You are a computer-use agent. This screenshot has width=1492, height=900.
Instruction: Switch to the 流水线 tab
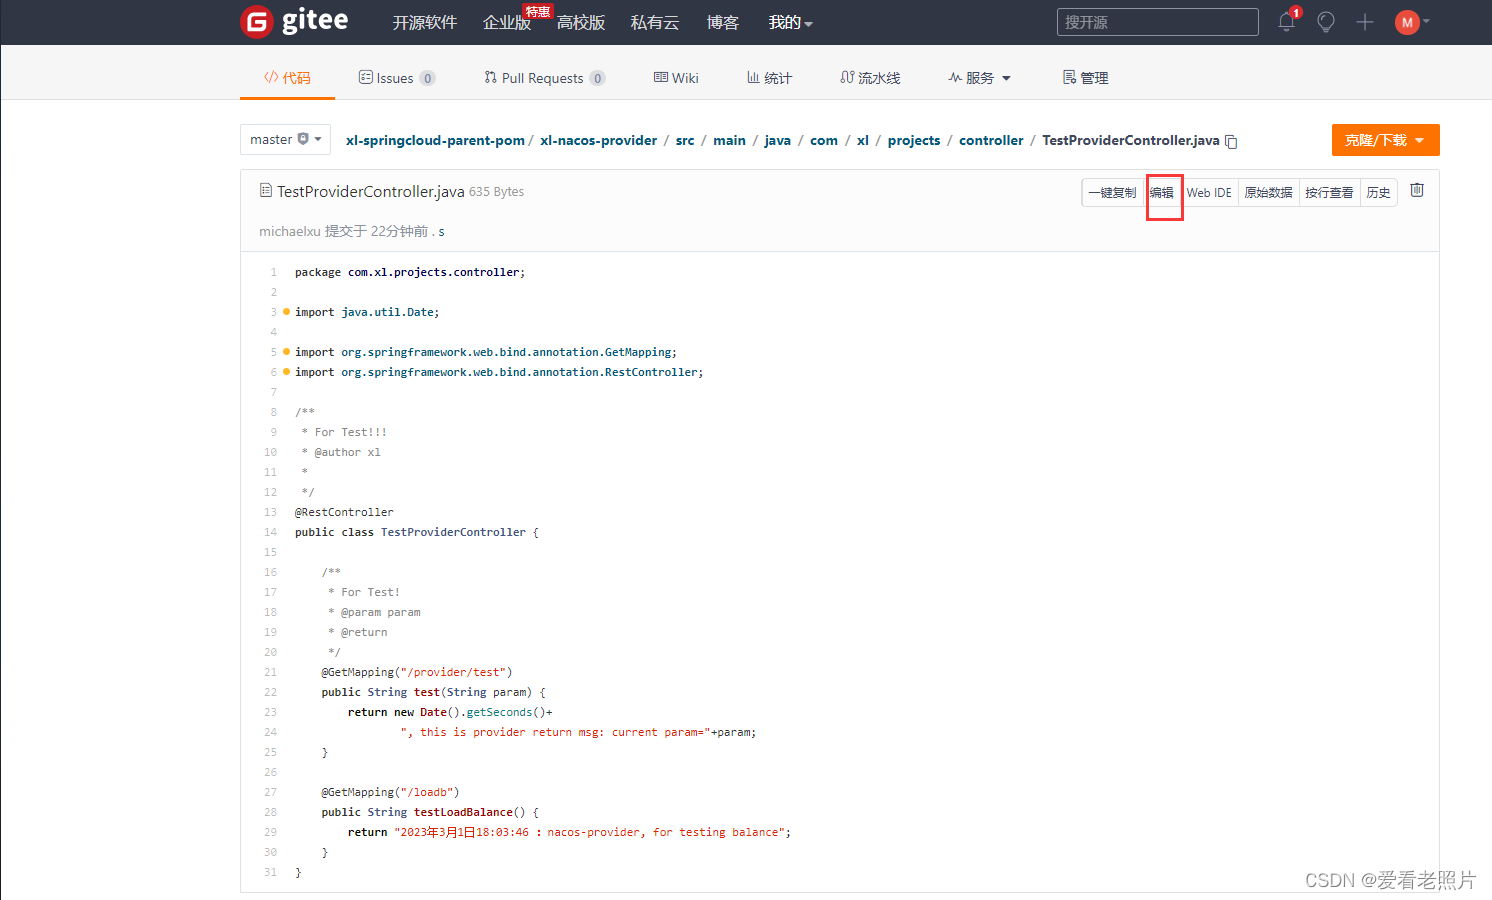click(870, 78)
